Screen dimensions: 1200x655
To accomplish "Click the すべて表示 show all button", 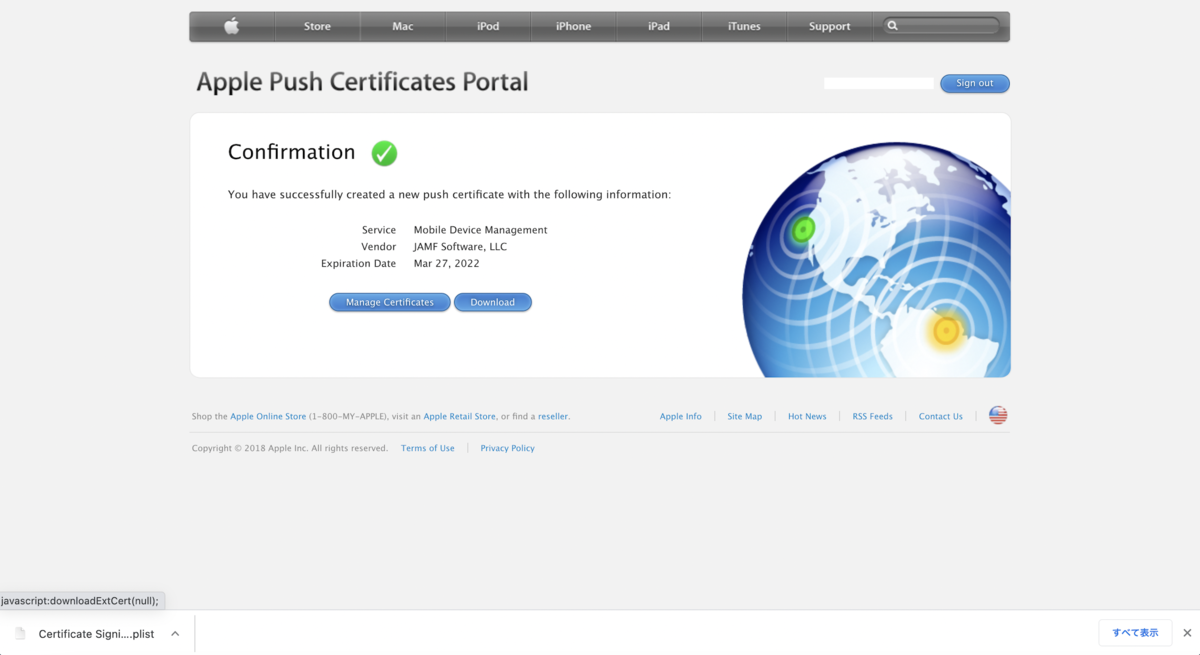I will [1135, 633].
